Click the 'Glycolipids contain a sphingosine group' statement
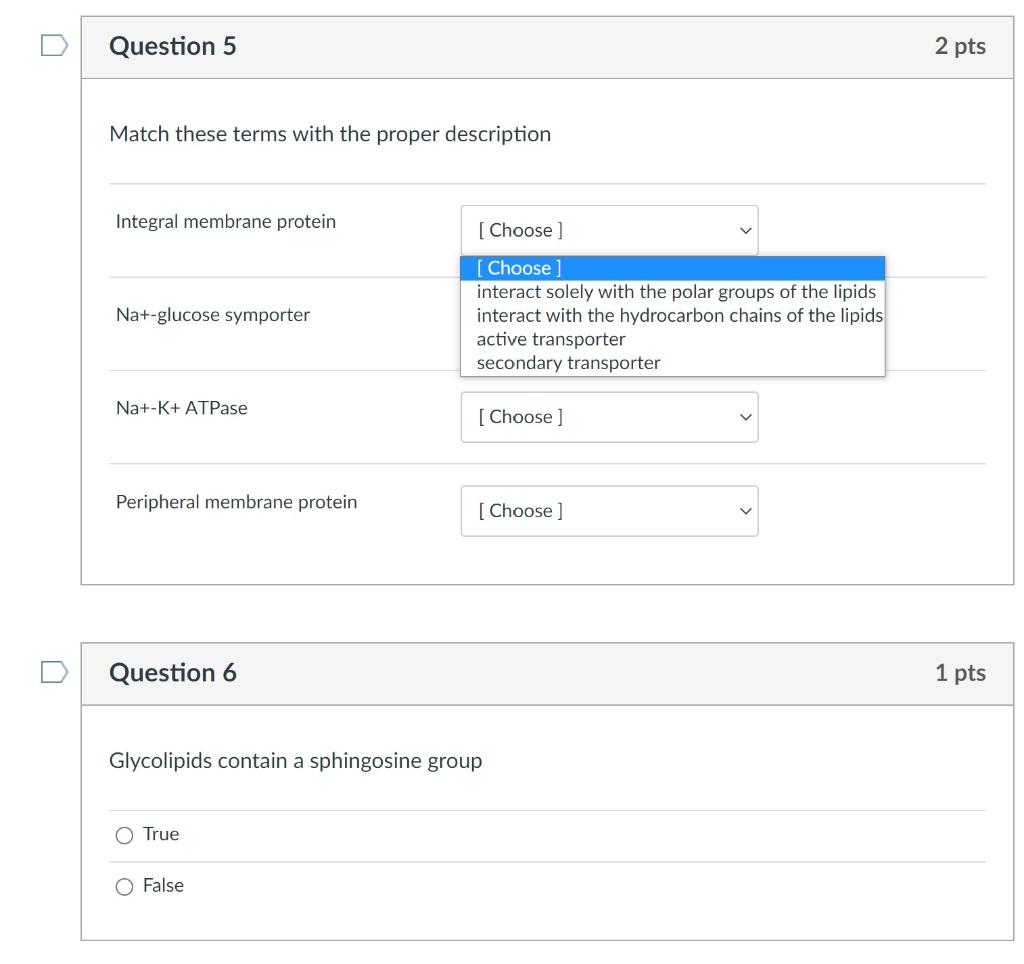The image size is (1024, 964). click(295, 761)
